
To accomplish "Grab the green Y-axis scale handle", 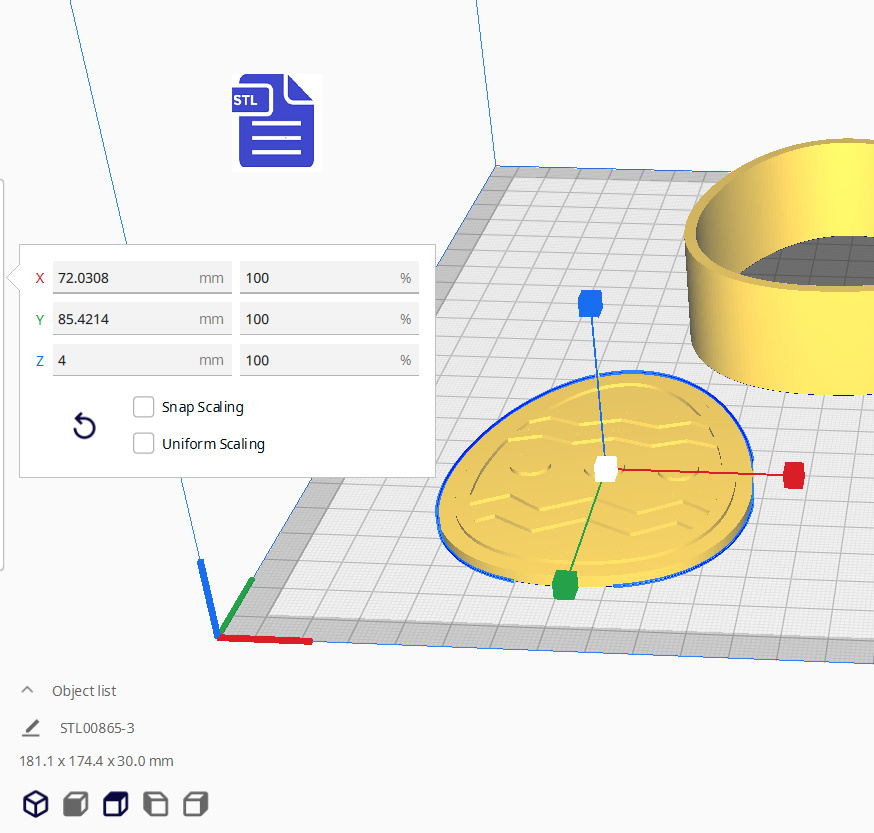I will (x=565, y=584).
